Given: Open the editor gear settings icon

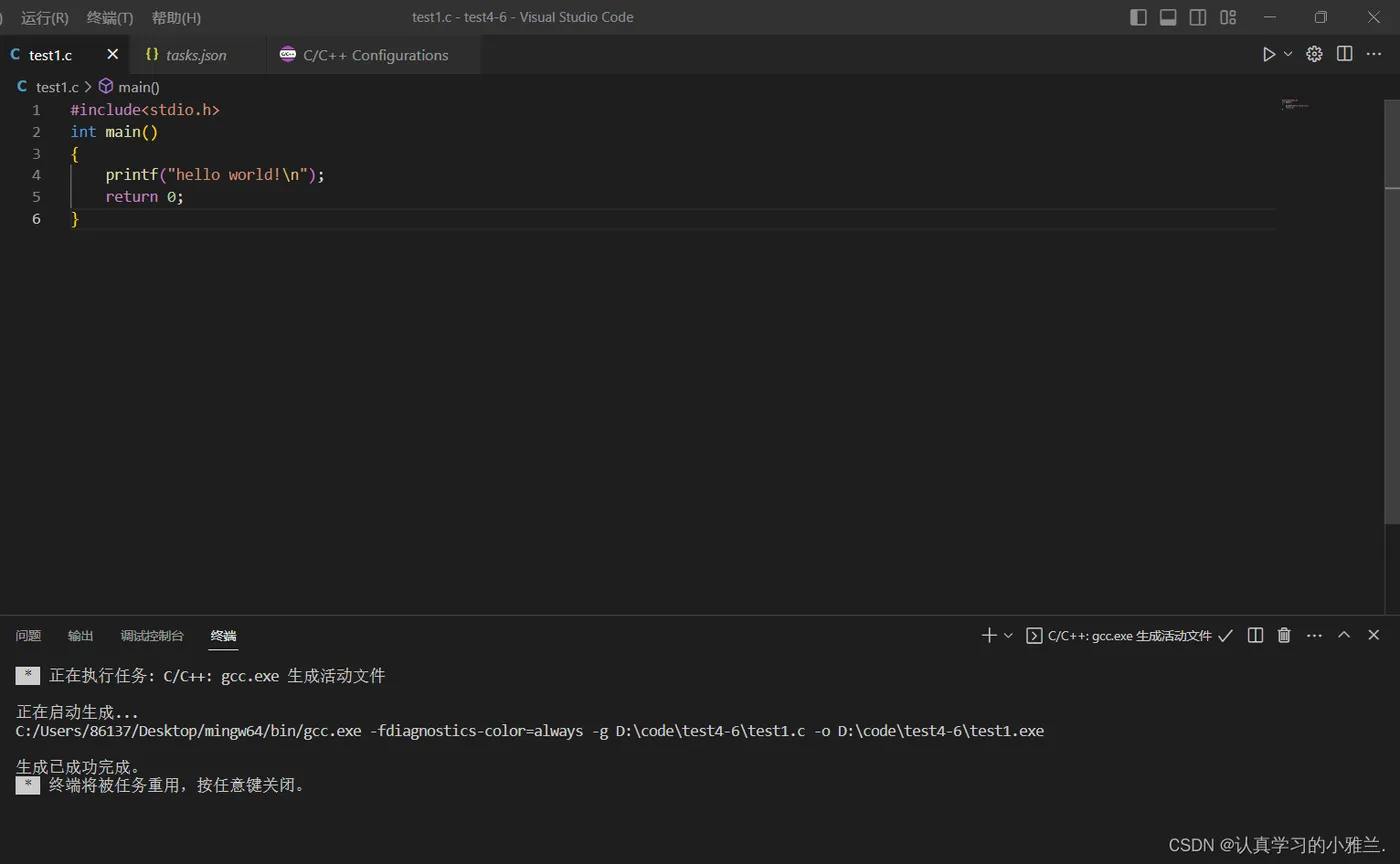Looking at the screenshot, I should coord(1314,54).
